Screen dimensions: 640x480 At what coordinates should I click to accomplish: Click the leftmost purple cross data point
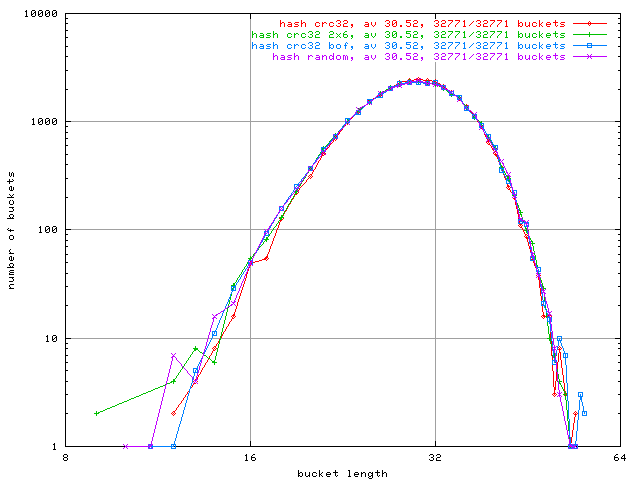click(125, 447)
